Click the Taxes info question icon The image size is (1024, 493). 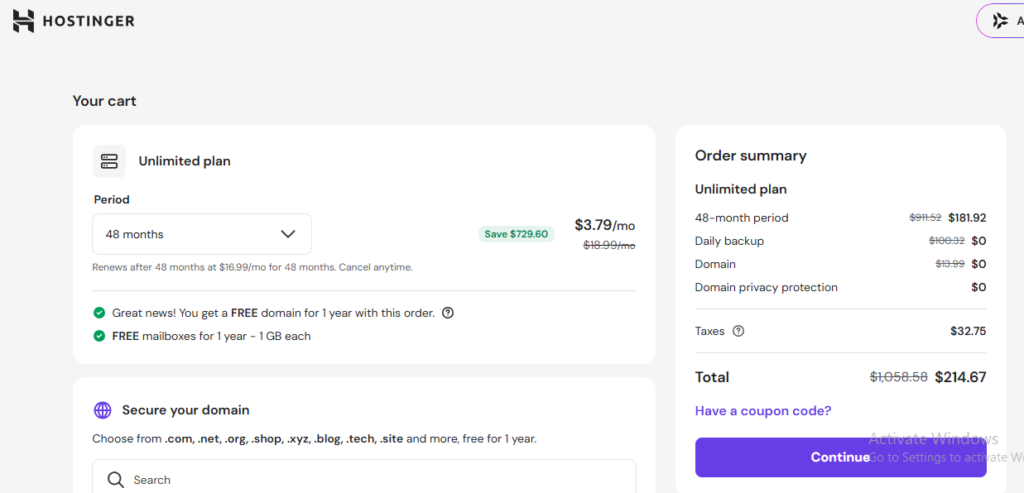tap(738, 331)
